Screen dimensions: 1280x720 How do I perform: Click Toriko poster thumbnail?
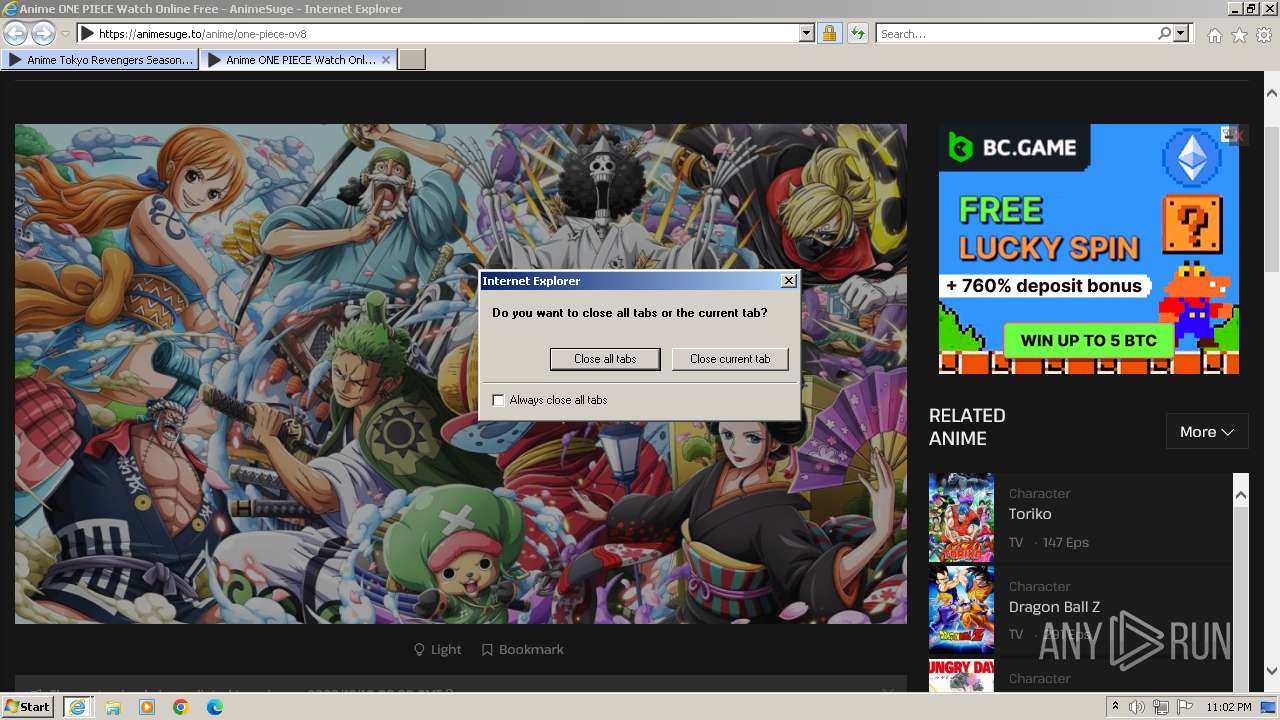click(x=961, y=517)
